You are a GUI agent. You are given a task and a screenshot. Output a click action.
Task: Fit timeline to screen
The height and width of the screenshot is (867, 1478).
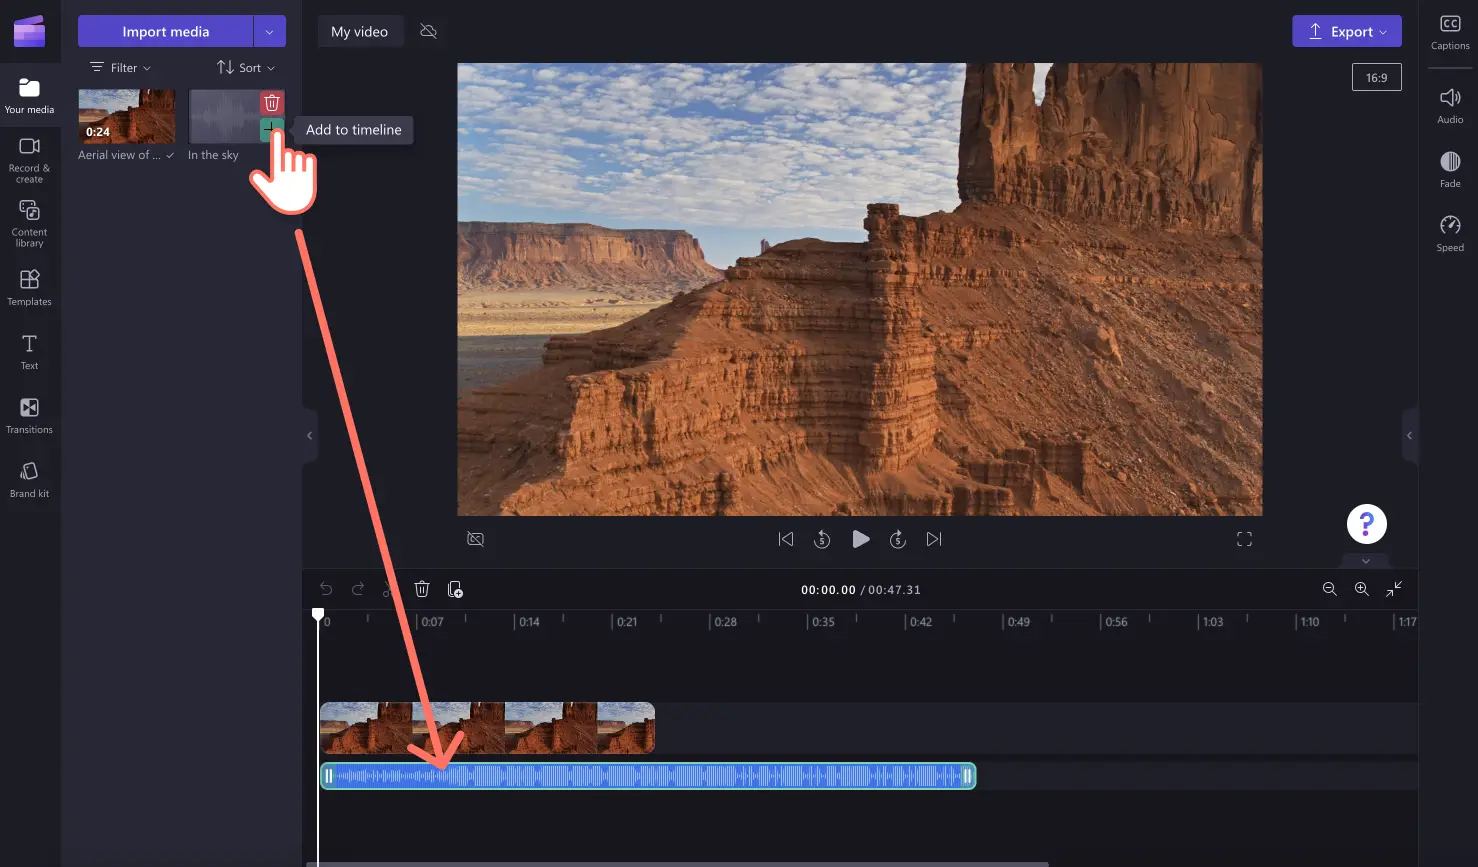click(x=1394, y=589)
